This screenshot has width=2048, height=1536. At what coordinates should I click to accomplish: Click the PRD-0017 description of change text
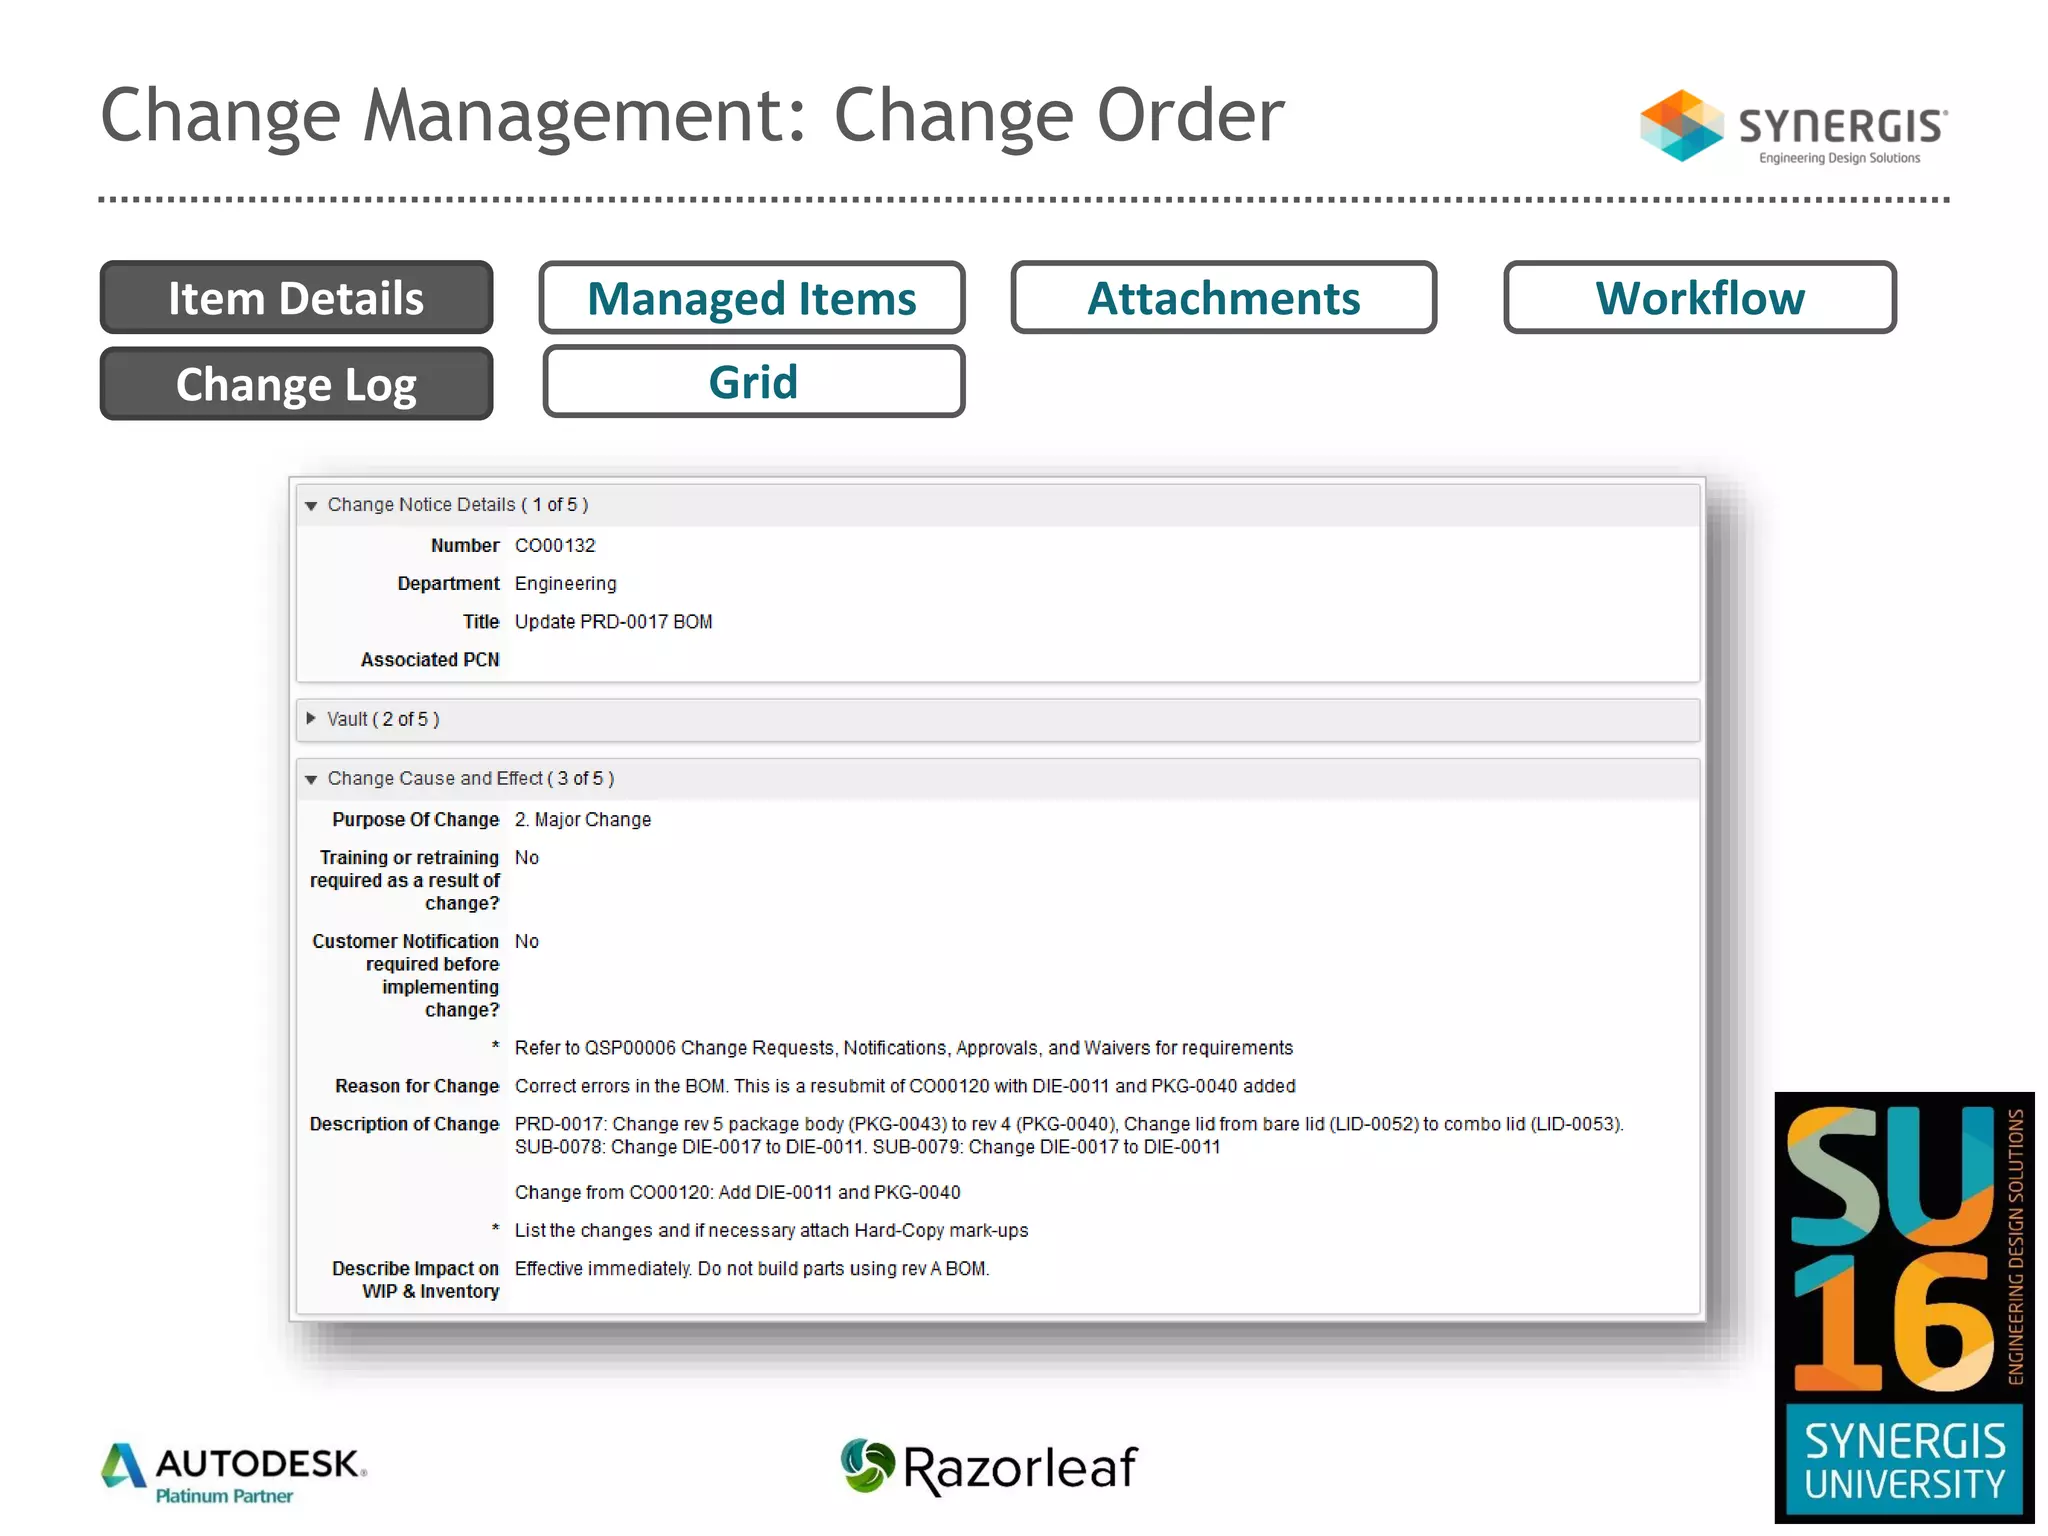(1069, 1136)
